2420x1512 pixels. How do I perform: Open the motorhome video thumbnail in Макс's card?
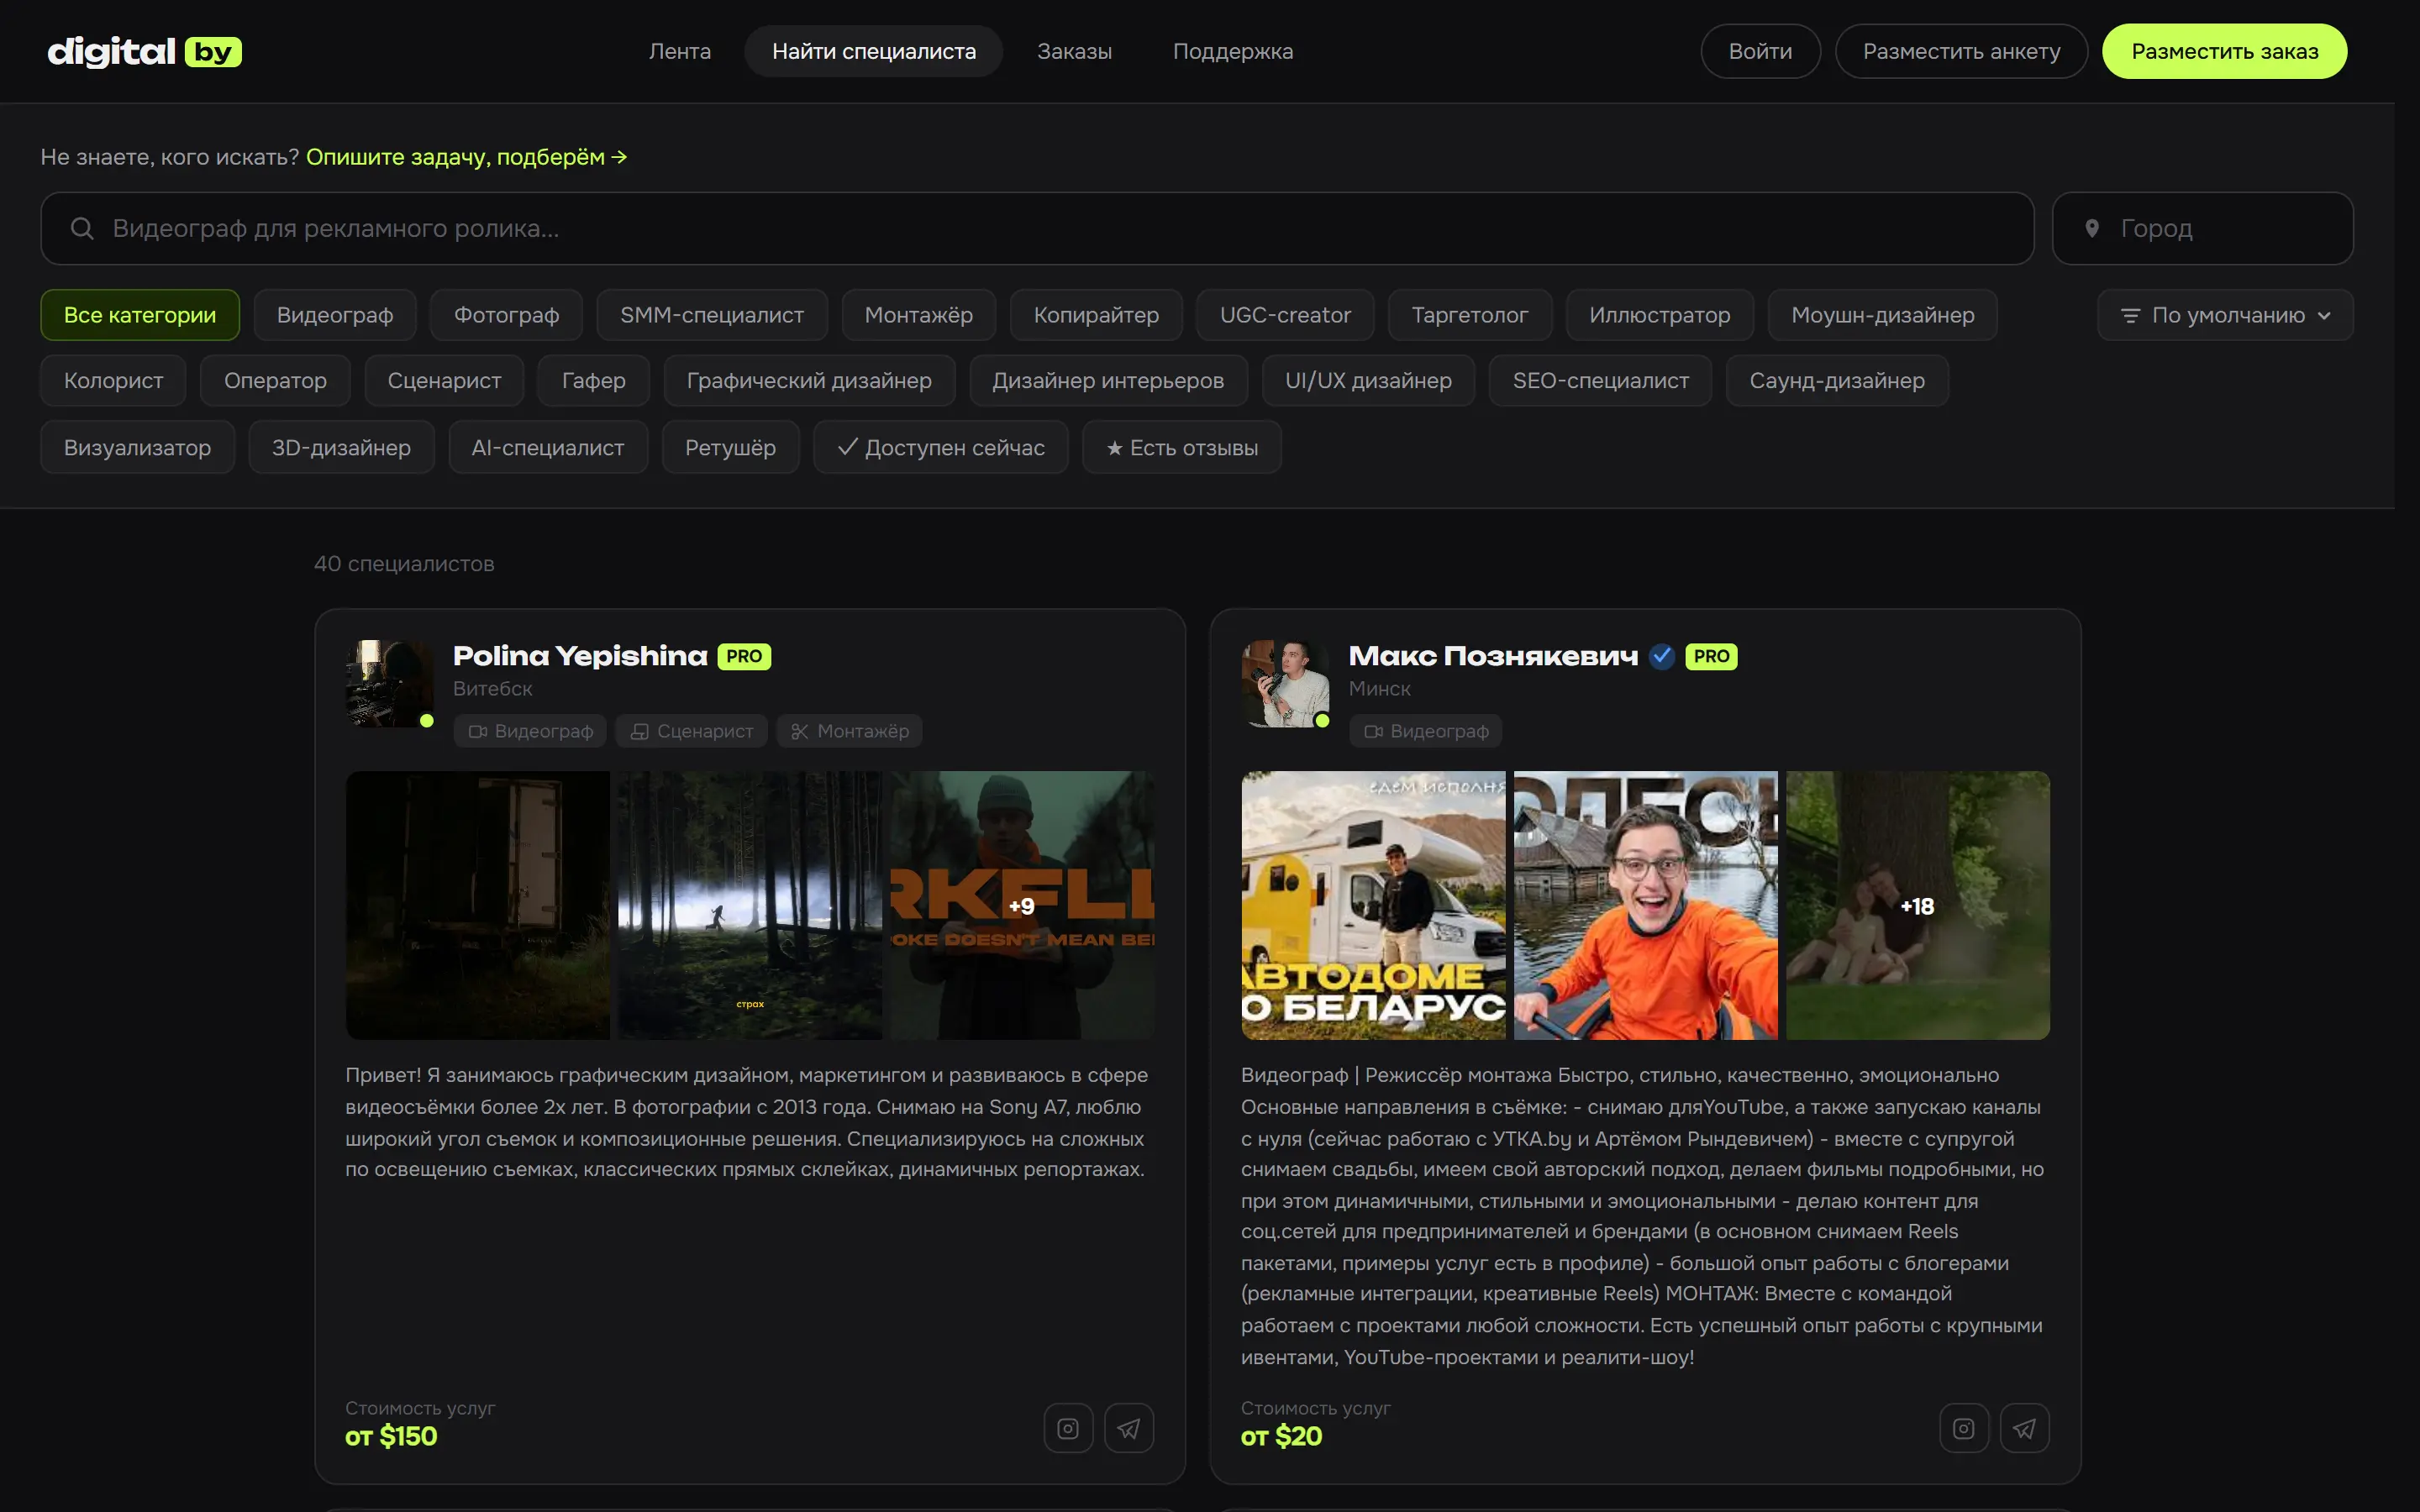[x=1373, y=905]
